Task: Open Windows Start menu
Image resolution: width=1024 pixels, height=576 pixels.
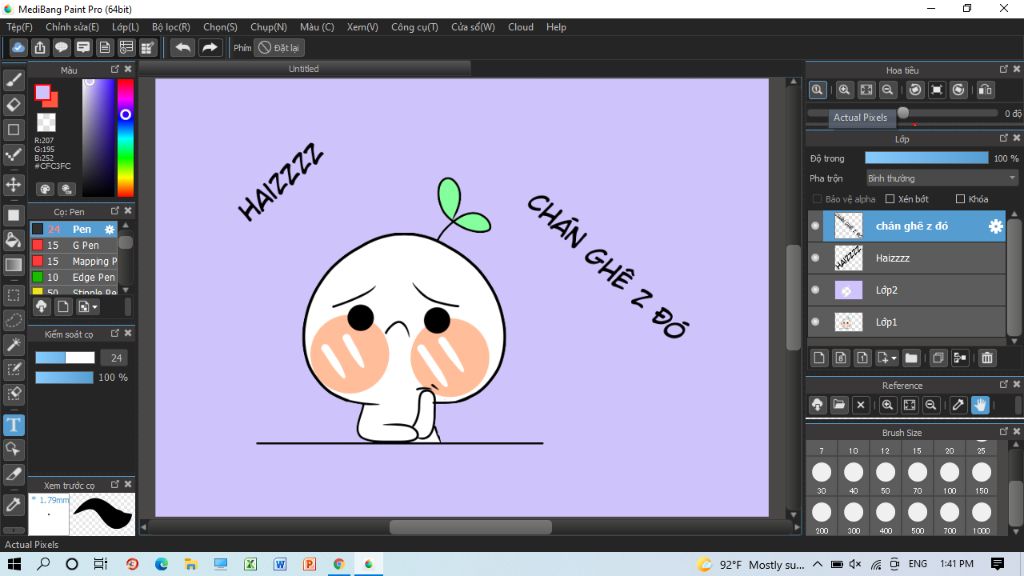Action: point(14,564)
